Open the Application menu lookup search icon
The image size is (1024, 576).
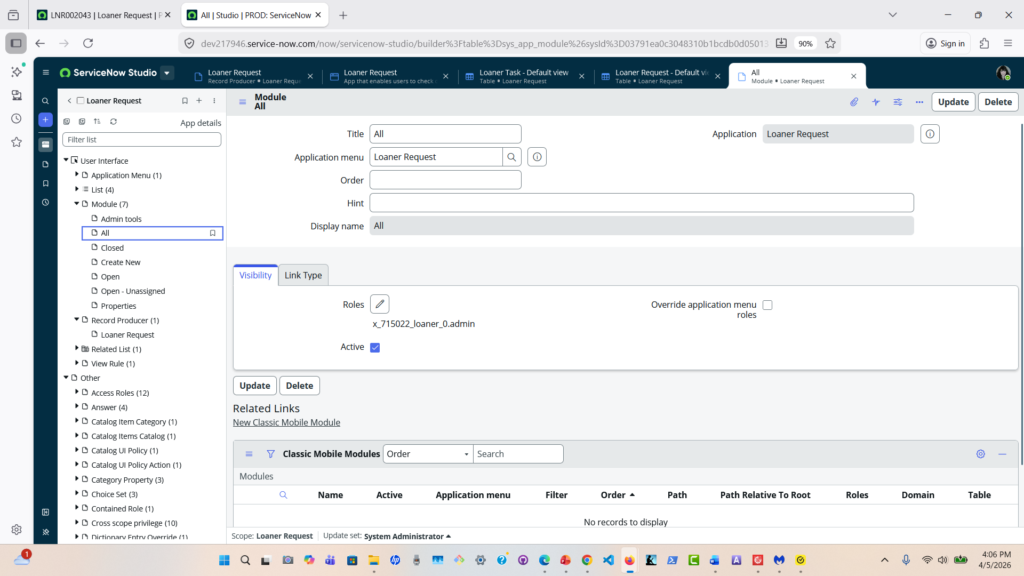click(x=512, y=157)
